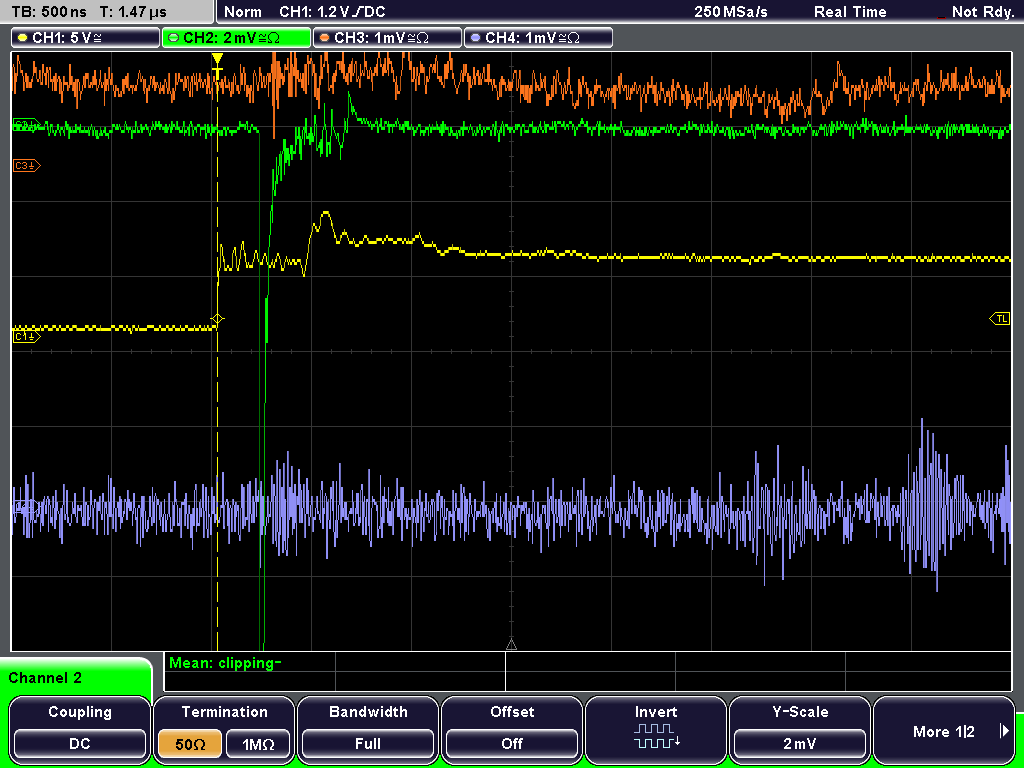1024x768 pixels.
Task: Click the Channel 2 menu title
Action: [45, 678]
